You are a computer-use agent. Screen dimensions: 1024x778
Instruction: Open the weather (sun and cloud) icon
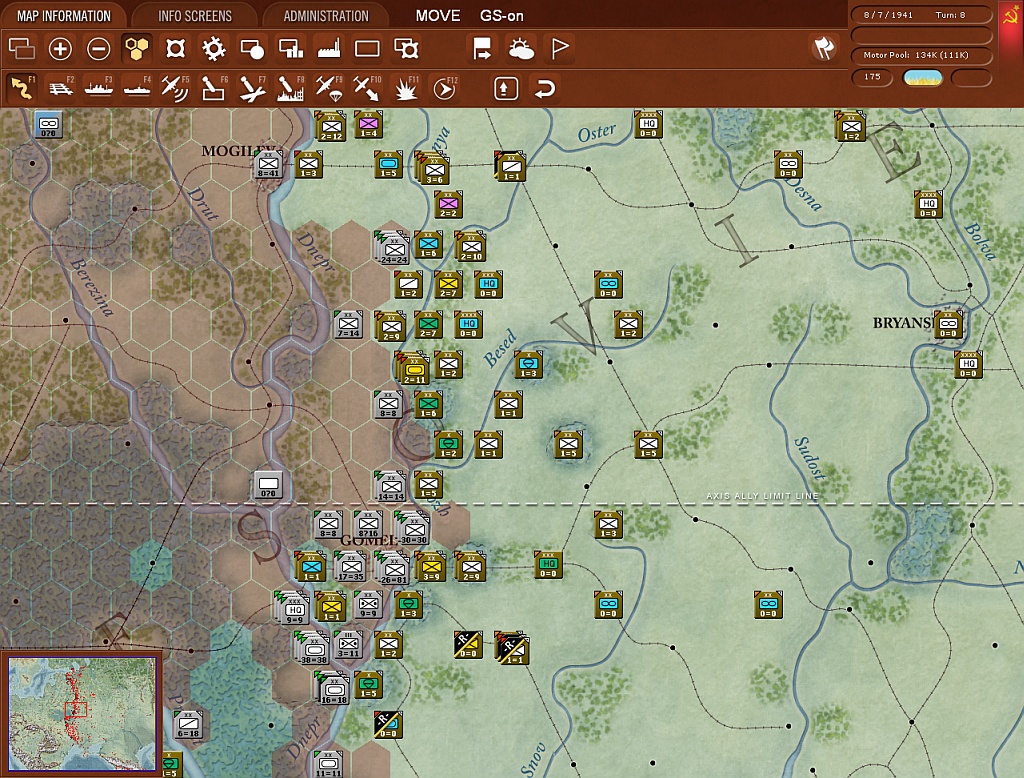(521, 48)
